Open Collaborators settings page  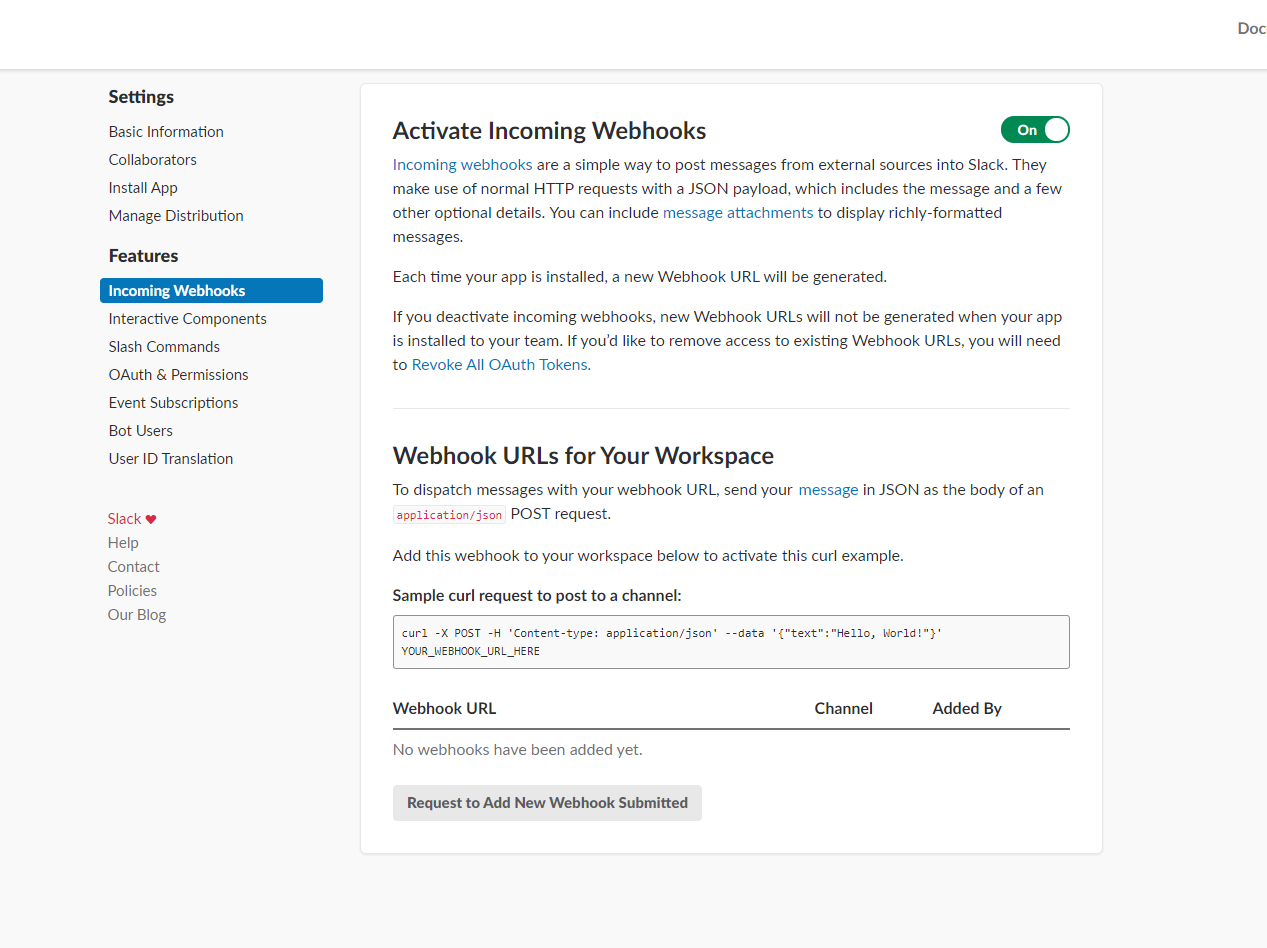pos(153,160)
